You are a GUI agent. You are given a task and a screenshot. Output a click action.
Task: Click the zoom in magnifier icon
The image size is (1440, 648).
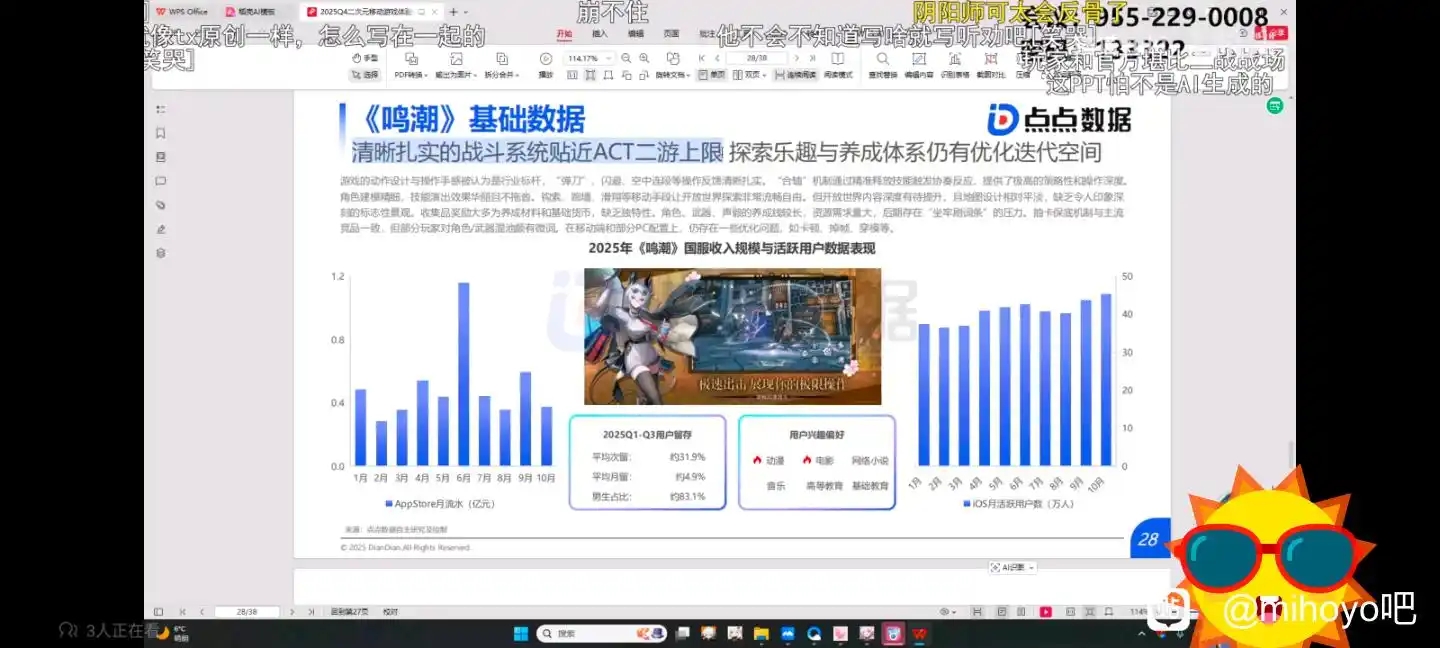[643, 59]
